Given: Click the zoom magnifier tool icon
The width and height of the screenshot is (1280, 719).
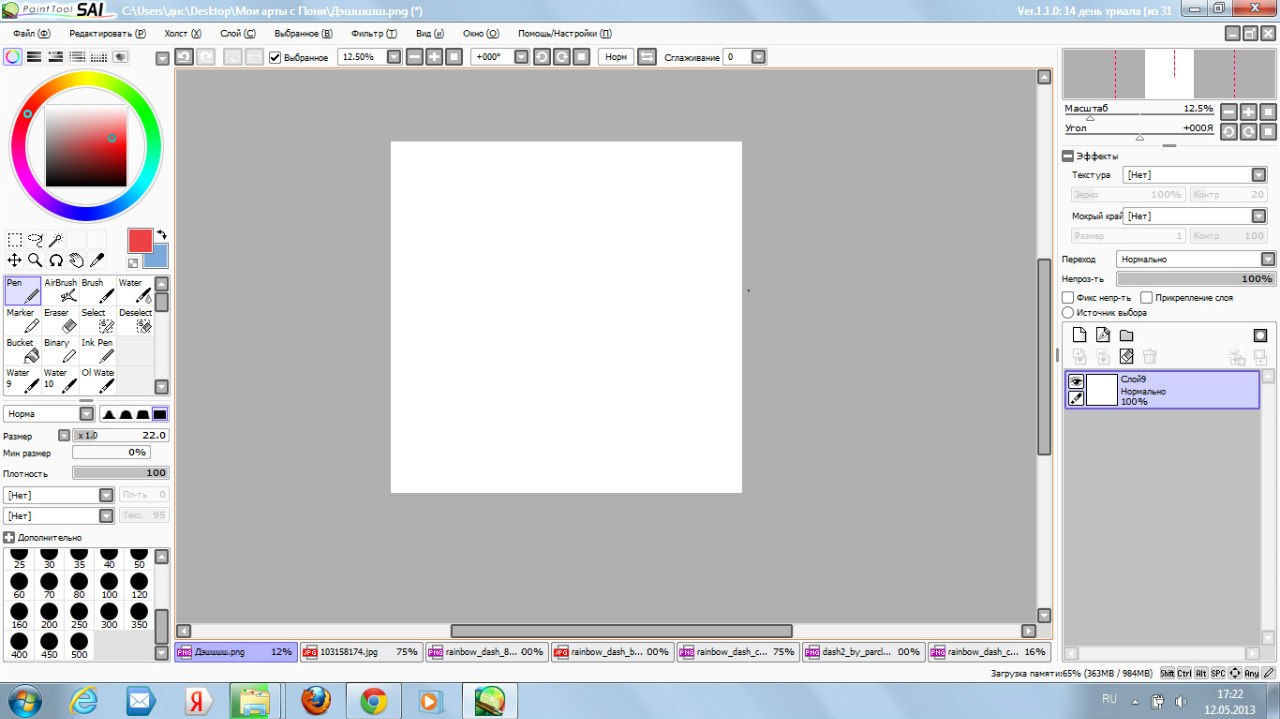Looking at the screenshot, I should click(x=35, y=260).
